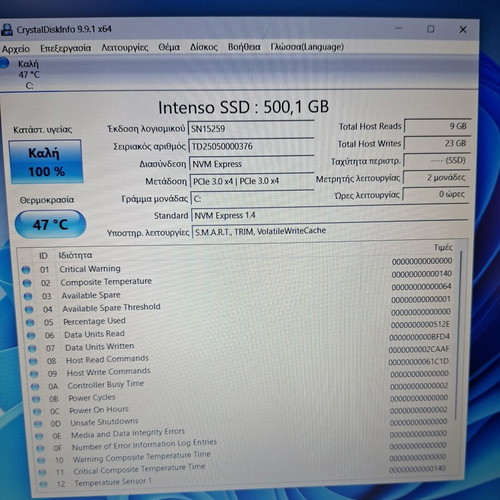Image resolution: width=500 pixels, height=500 pixels.
Task: Click the drive letter field C:
Action: pos(253,199)
